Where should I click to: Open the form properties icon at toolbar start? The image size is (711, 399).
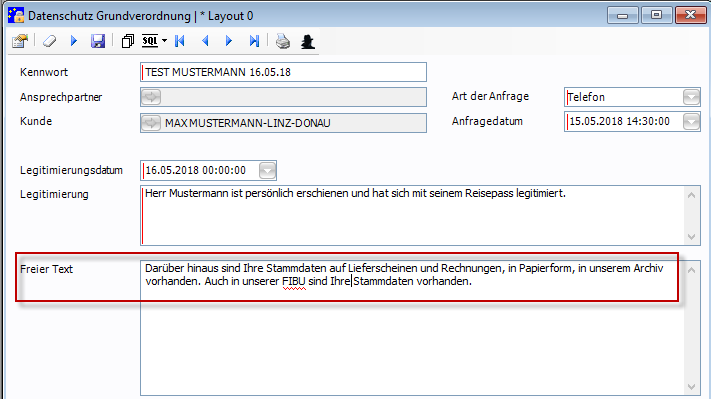[x=20, y=41]
